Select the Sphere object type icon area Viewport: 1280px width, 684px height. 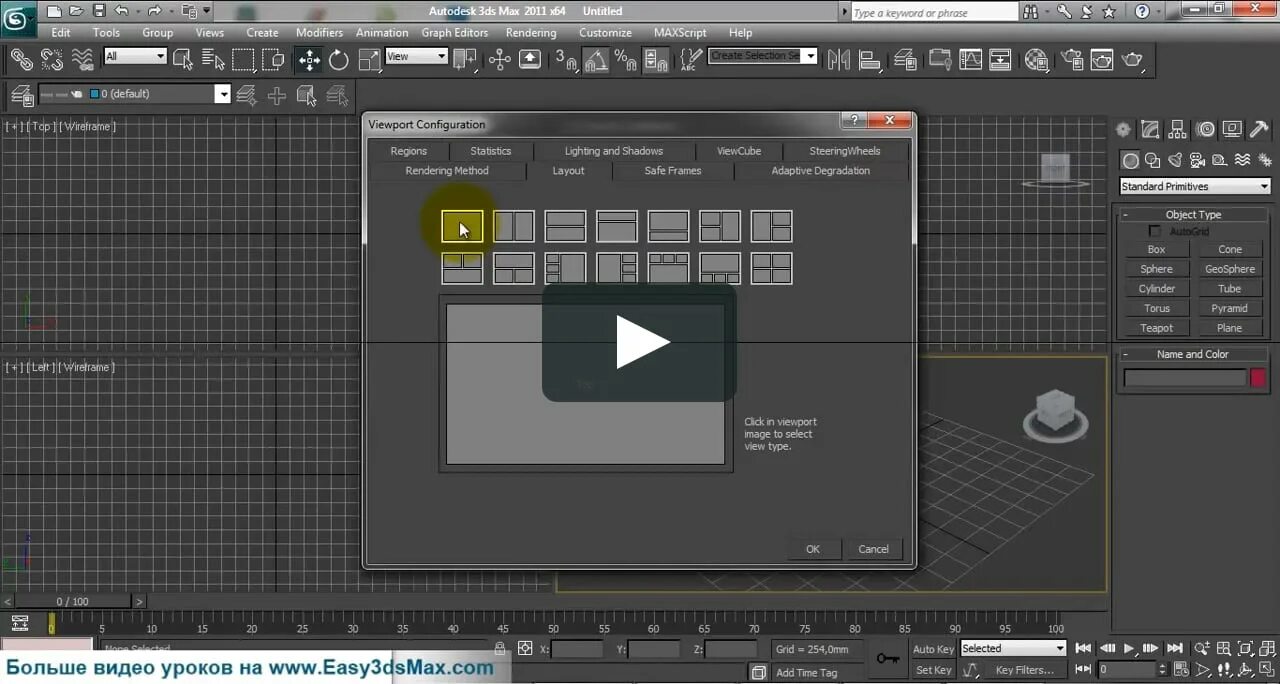[x=1156, y=268]
